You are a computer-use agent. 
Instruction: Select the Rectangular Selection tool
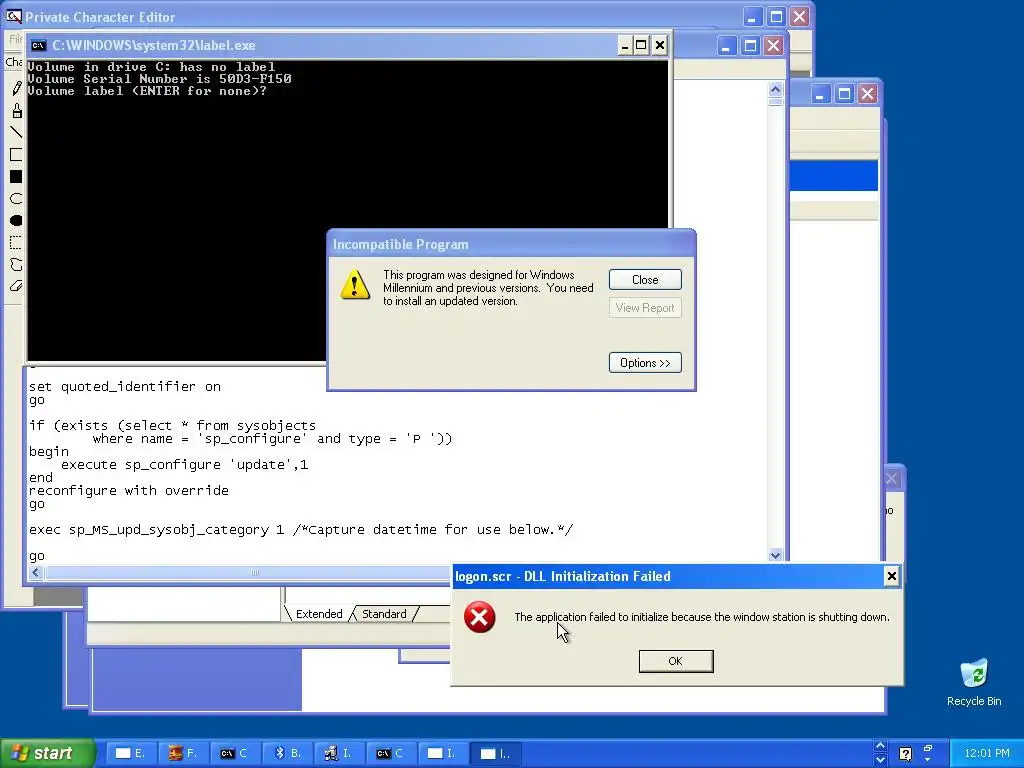[16, 243]
